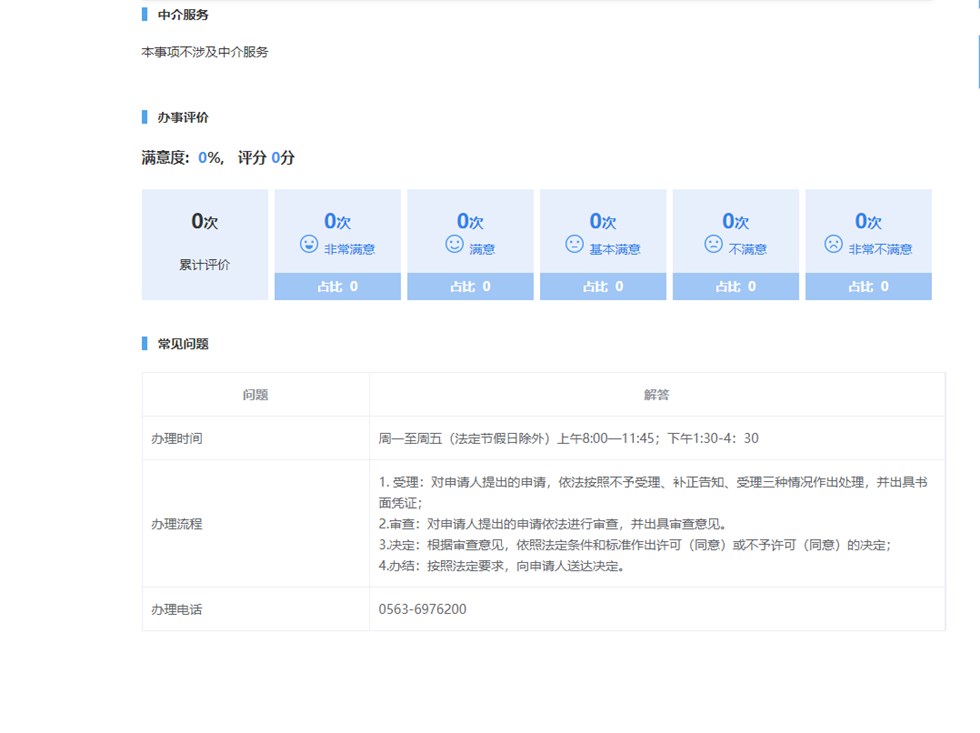Click the 0% satisfaction value next to 满意度
Image resolution: width=980 pixels, height=733 pixels.
[208, 158]
